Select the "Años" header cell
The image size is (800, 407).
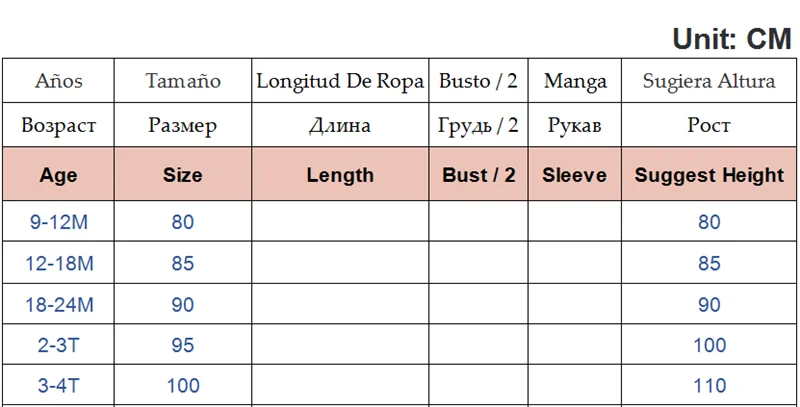point(59,81)
